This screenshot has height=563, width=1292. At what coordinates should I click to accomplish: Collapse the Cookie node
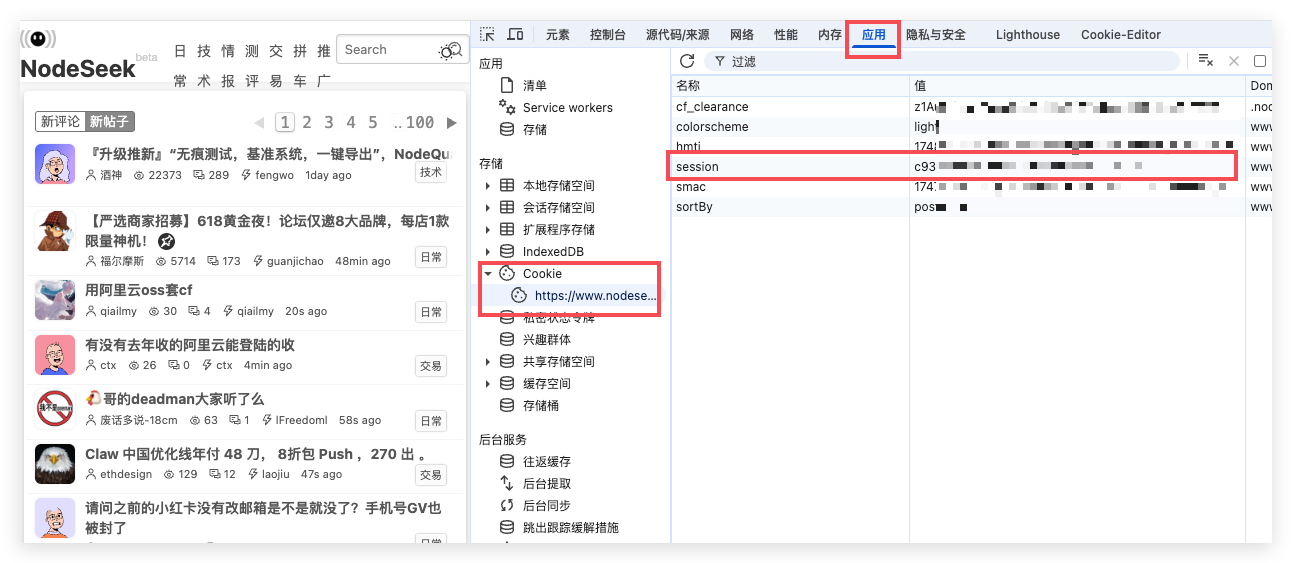[488, 274]
